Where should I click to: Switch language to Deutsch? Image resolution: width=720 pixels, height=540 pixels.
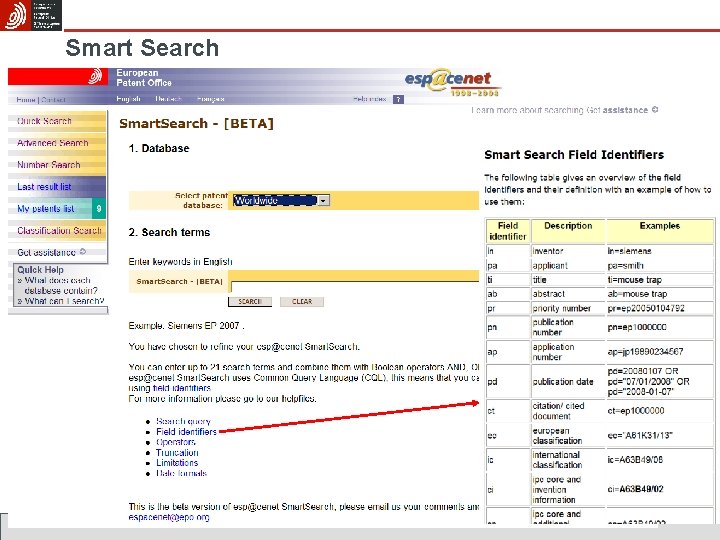coord(168,99)
